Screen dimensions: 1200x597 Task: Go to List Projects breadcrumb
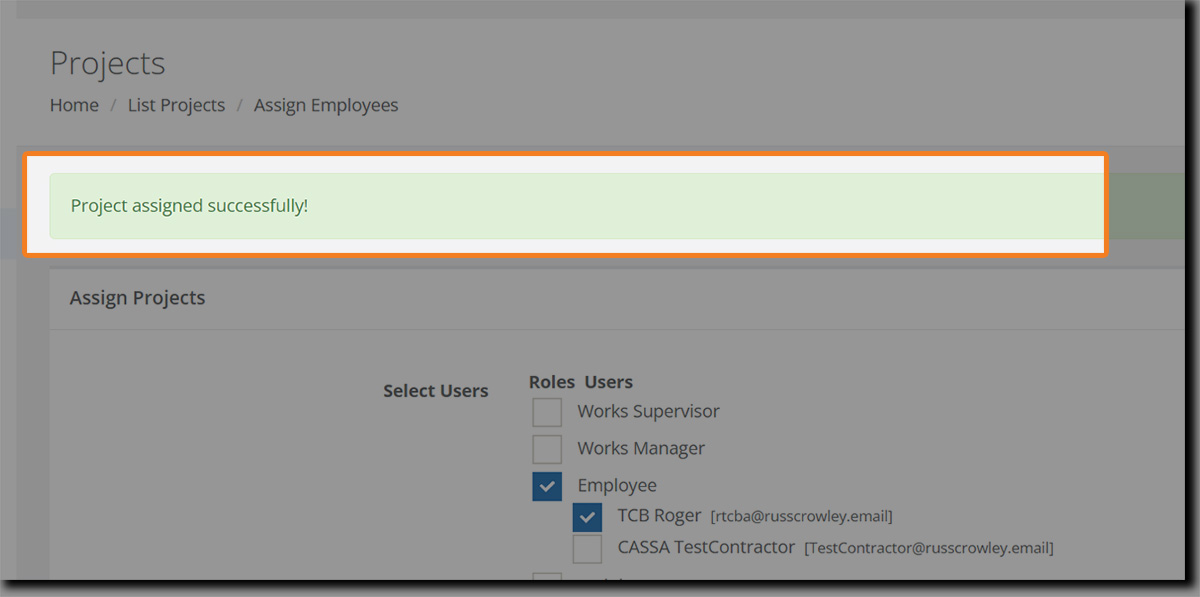[x=176, y=105]
